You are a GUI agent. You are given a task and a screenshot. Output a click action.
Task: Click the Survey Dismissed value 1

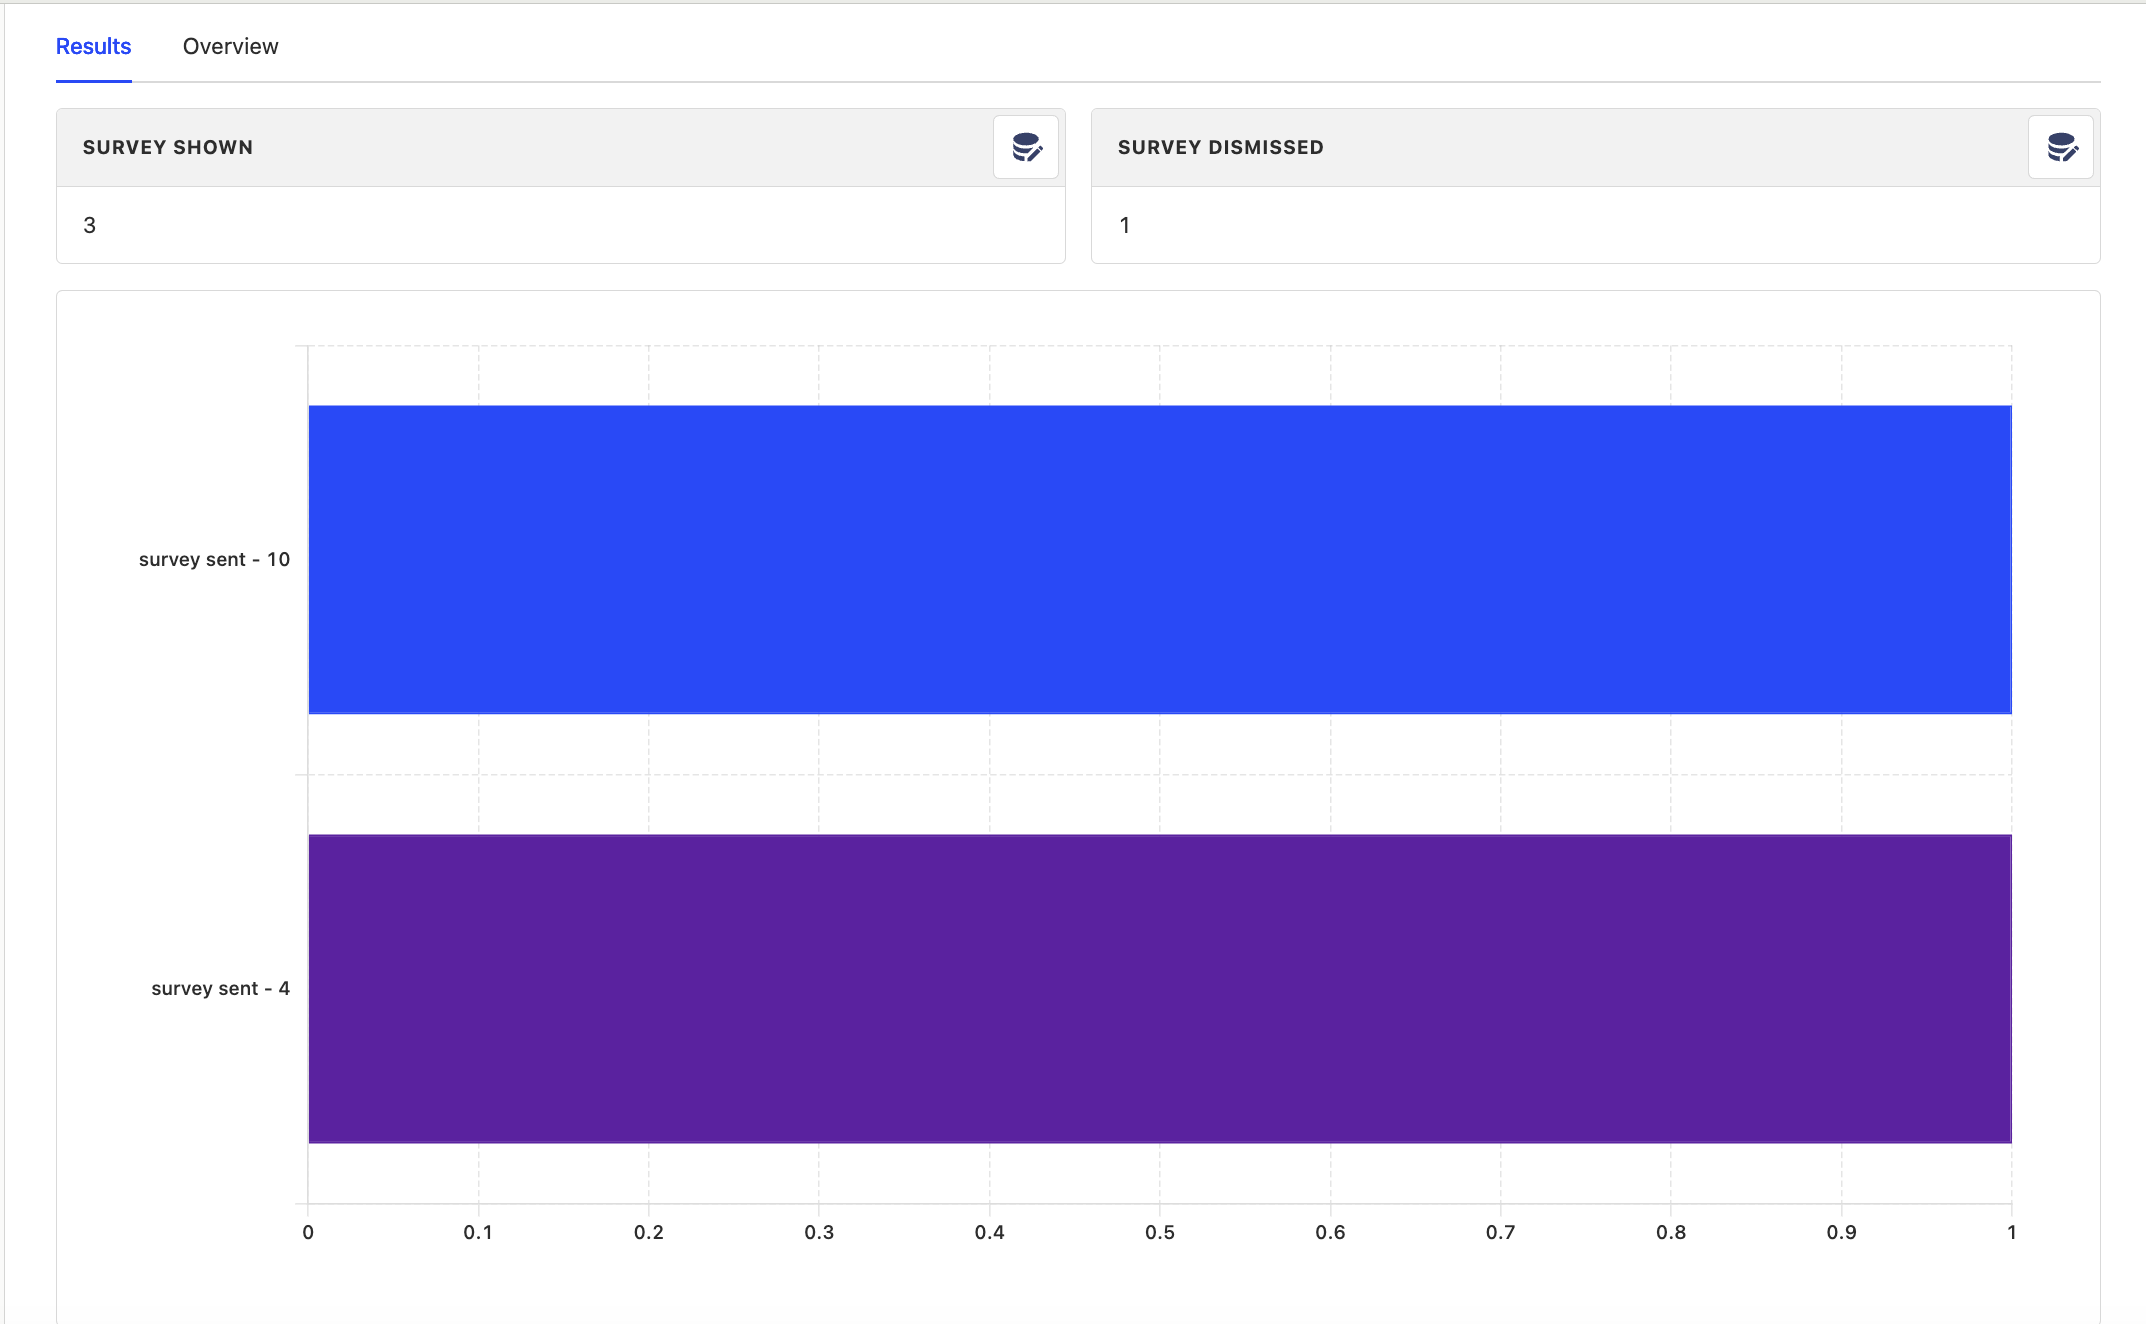(1126, 225)
